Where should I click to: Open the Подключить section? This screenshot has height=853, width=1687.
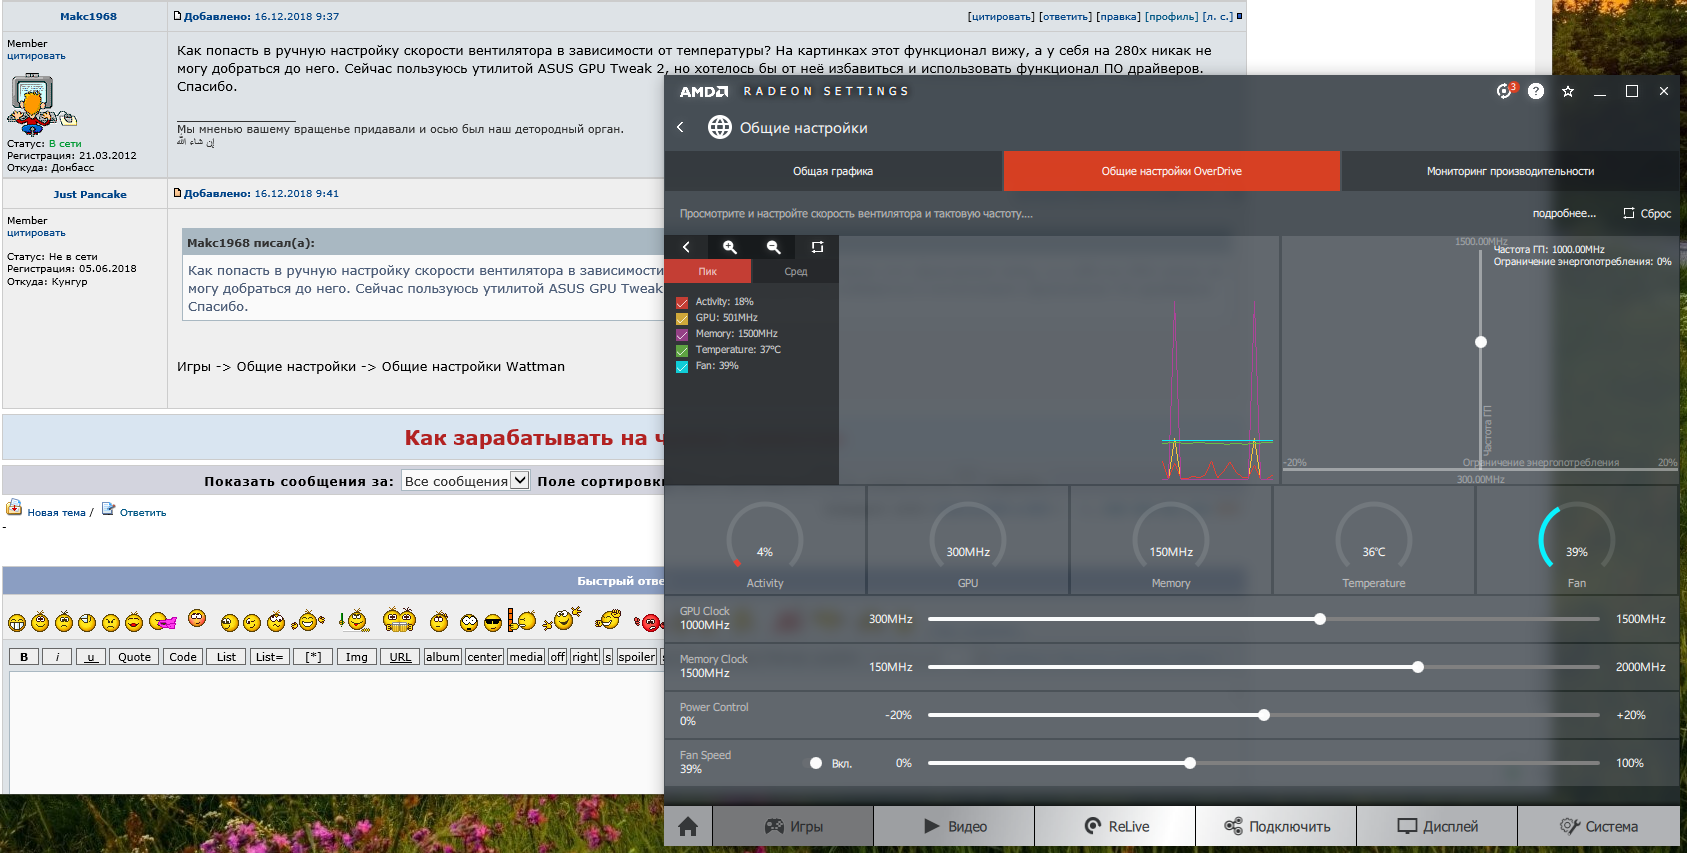(x=1277, y=826)
